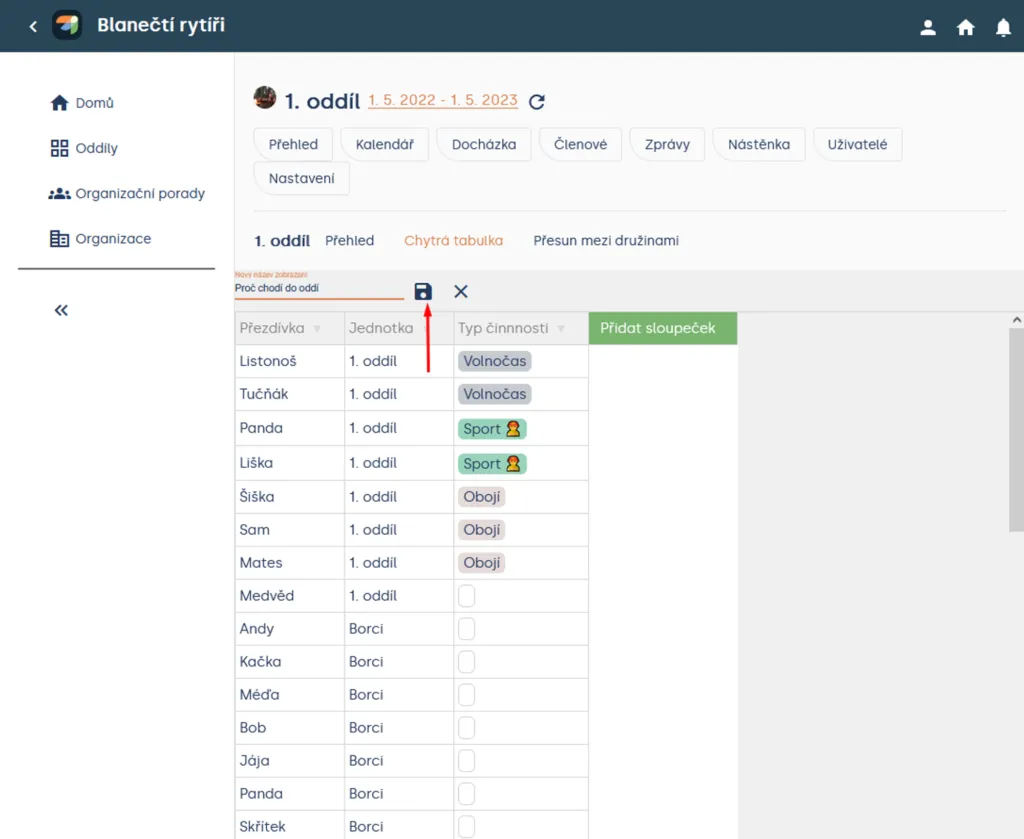The width and height of the screenshot is (1024, 839).
Task: Toggle empty Typ činnosti box for Bob
Action: [466, 727]
